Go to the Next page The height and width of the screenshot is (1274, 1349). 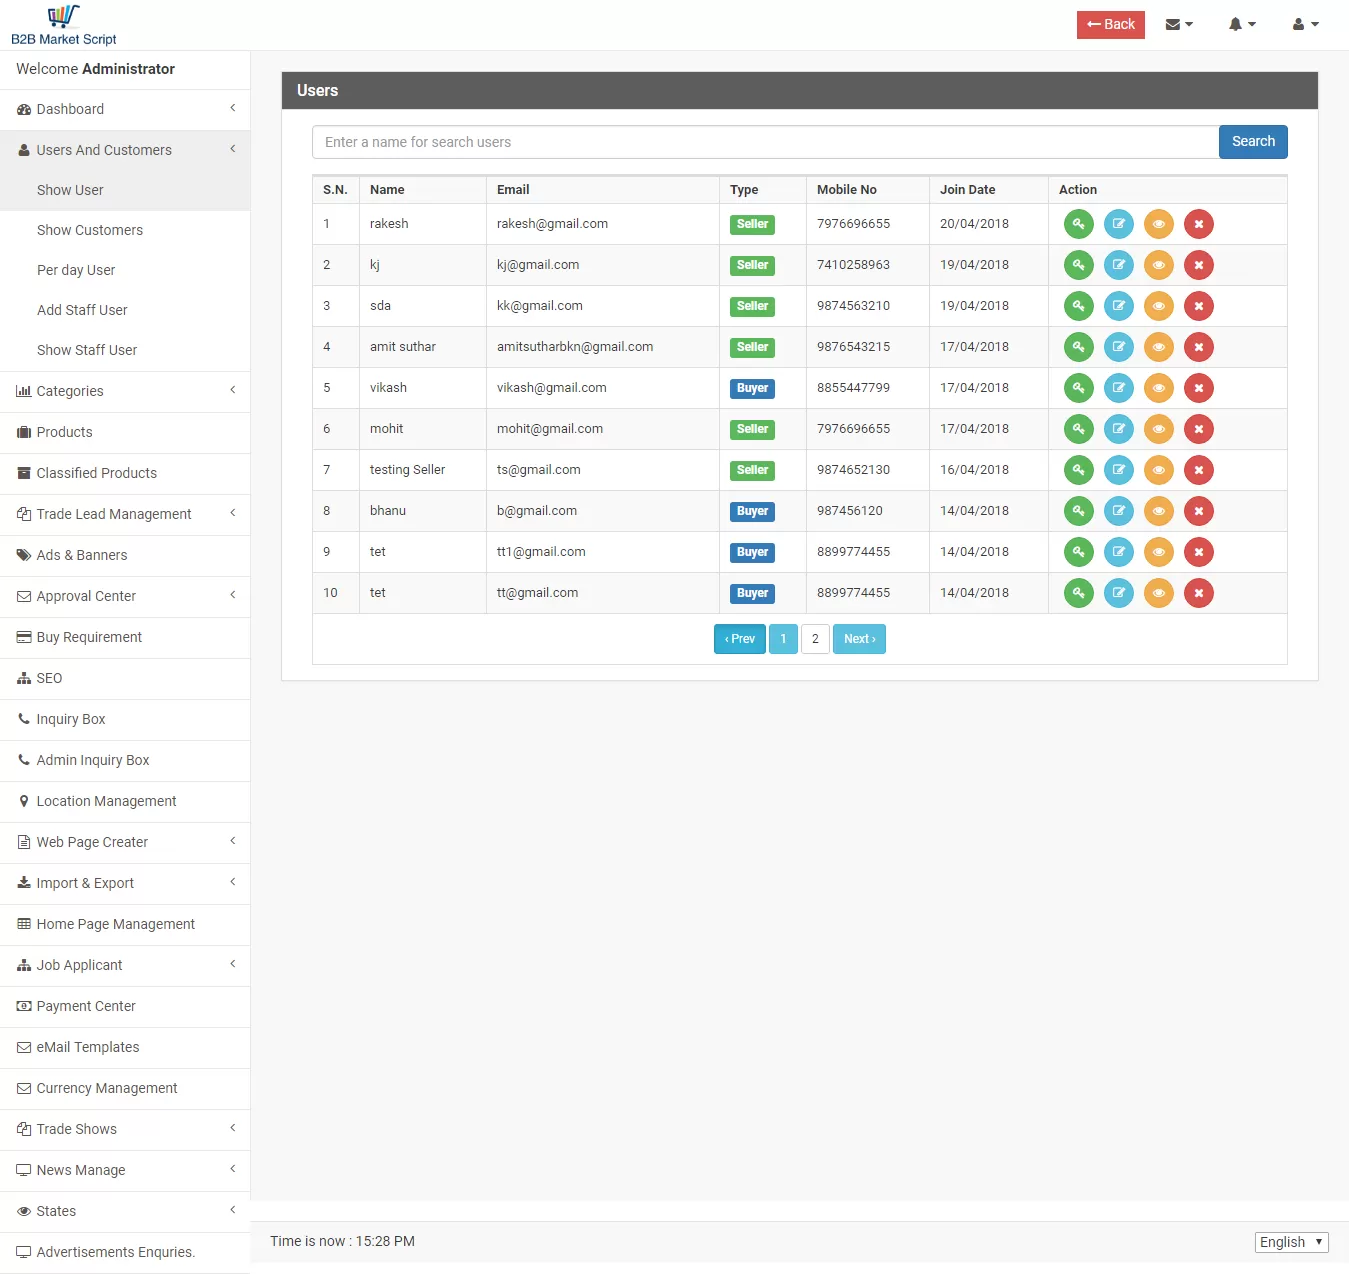pyautogui.click(x=859, y=639)
